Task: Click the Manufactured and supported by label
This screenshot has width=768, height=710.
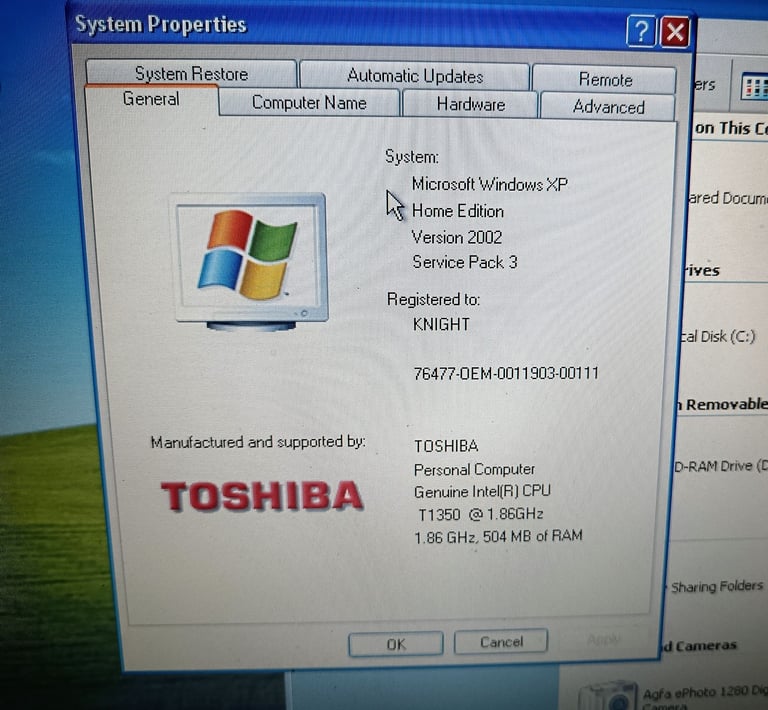Action: [x=258, y=442]
